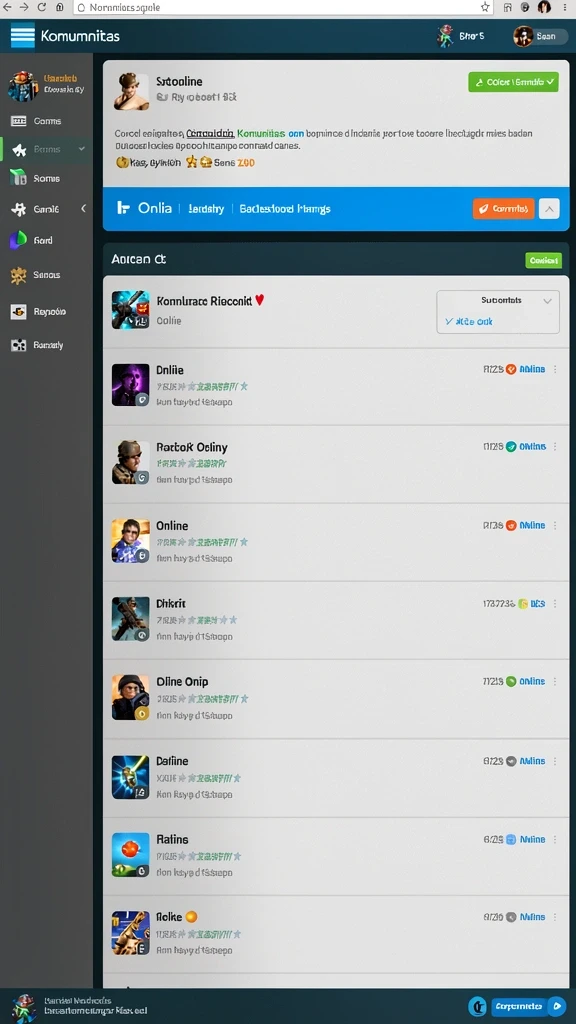
Task: Open three-dot options for Rarbok Ooliny row
Action: (x=555, y=447)
